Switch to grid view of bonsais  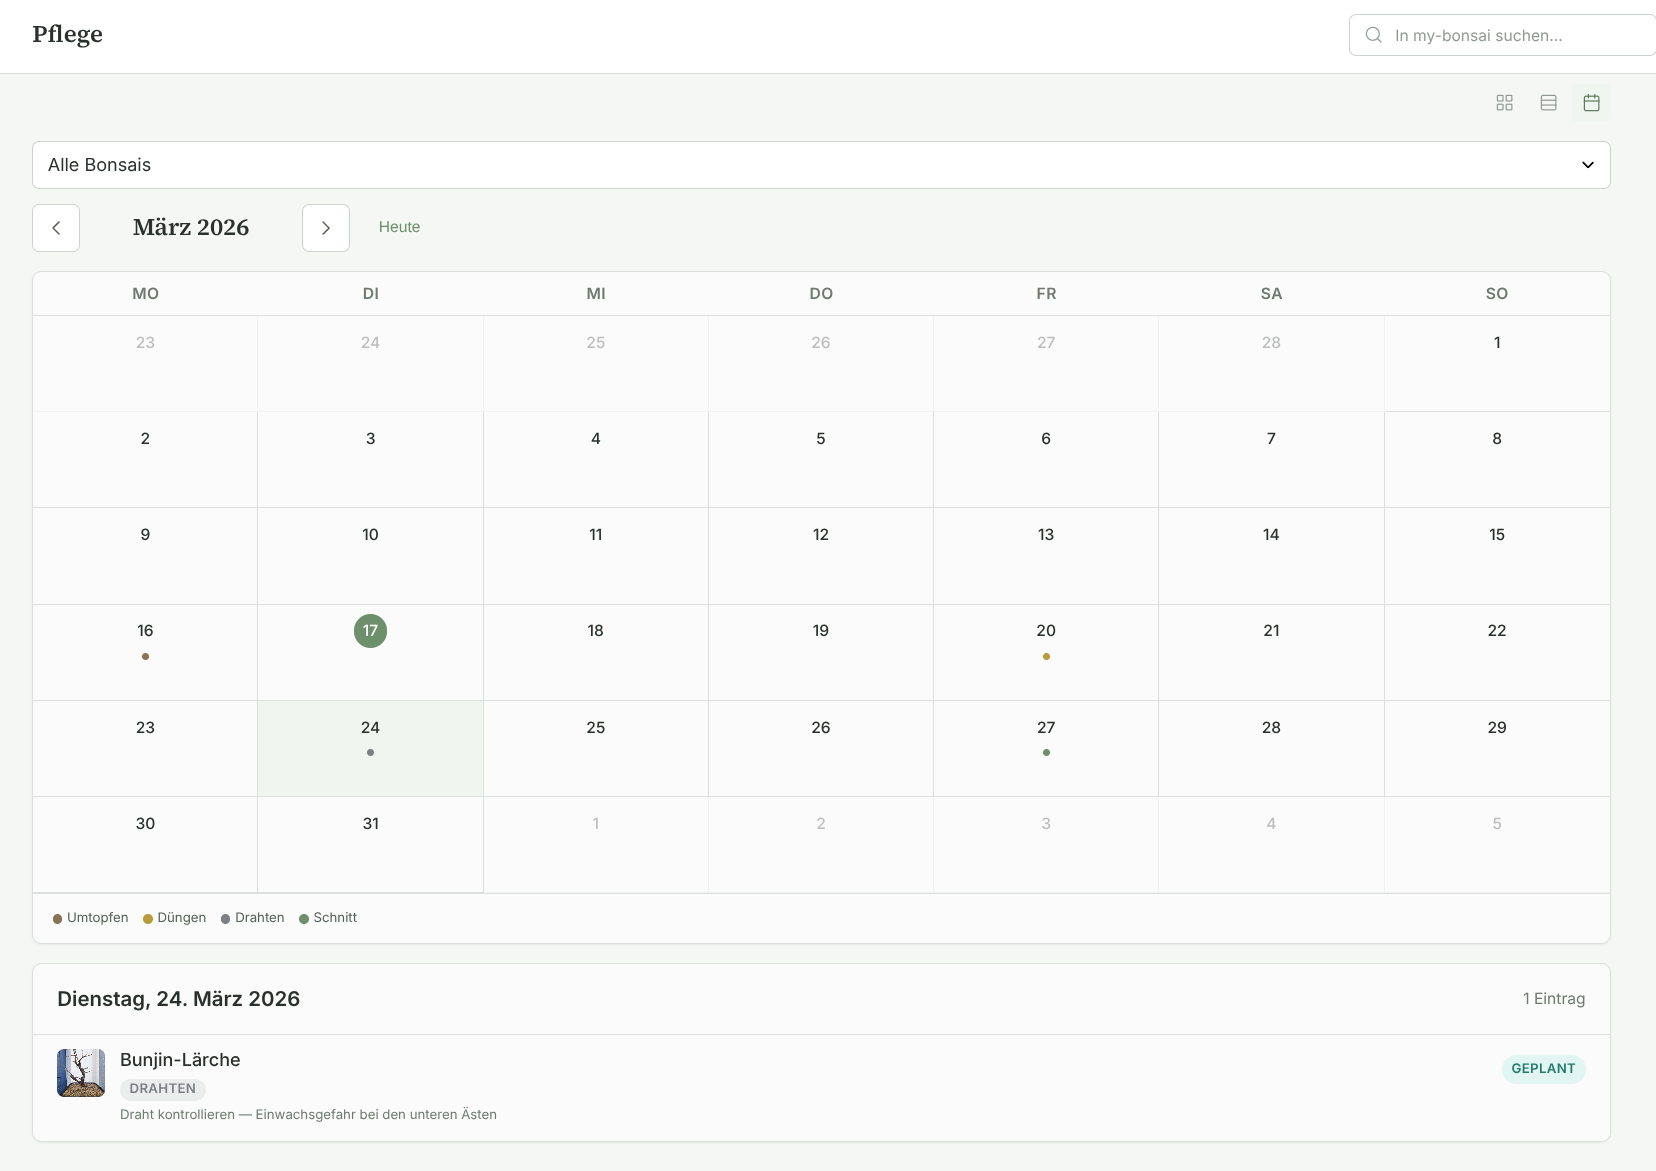click(x=1505, y=103)
